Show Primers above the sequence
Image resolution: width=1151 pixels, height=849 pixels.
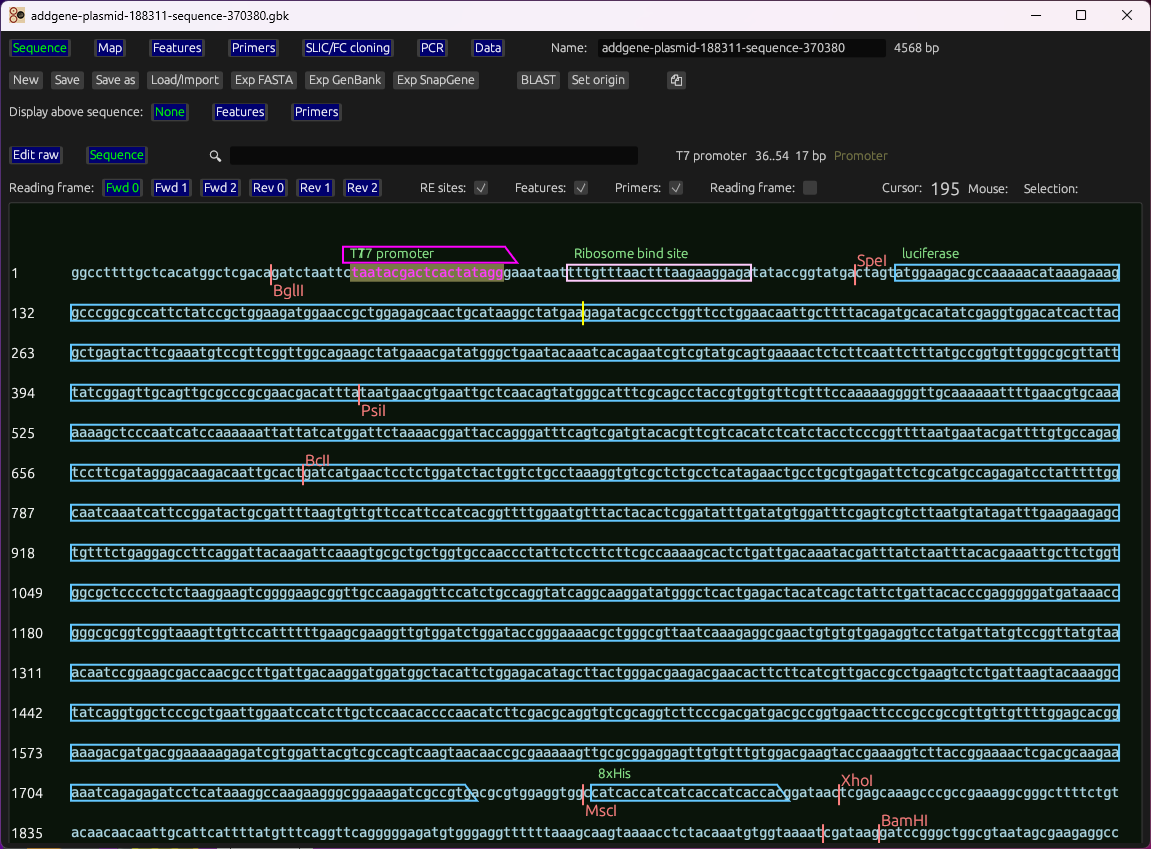(x=316, y=112)
